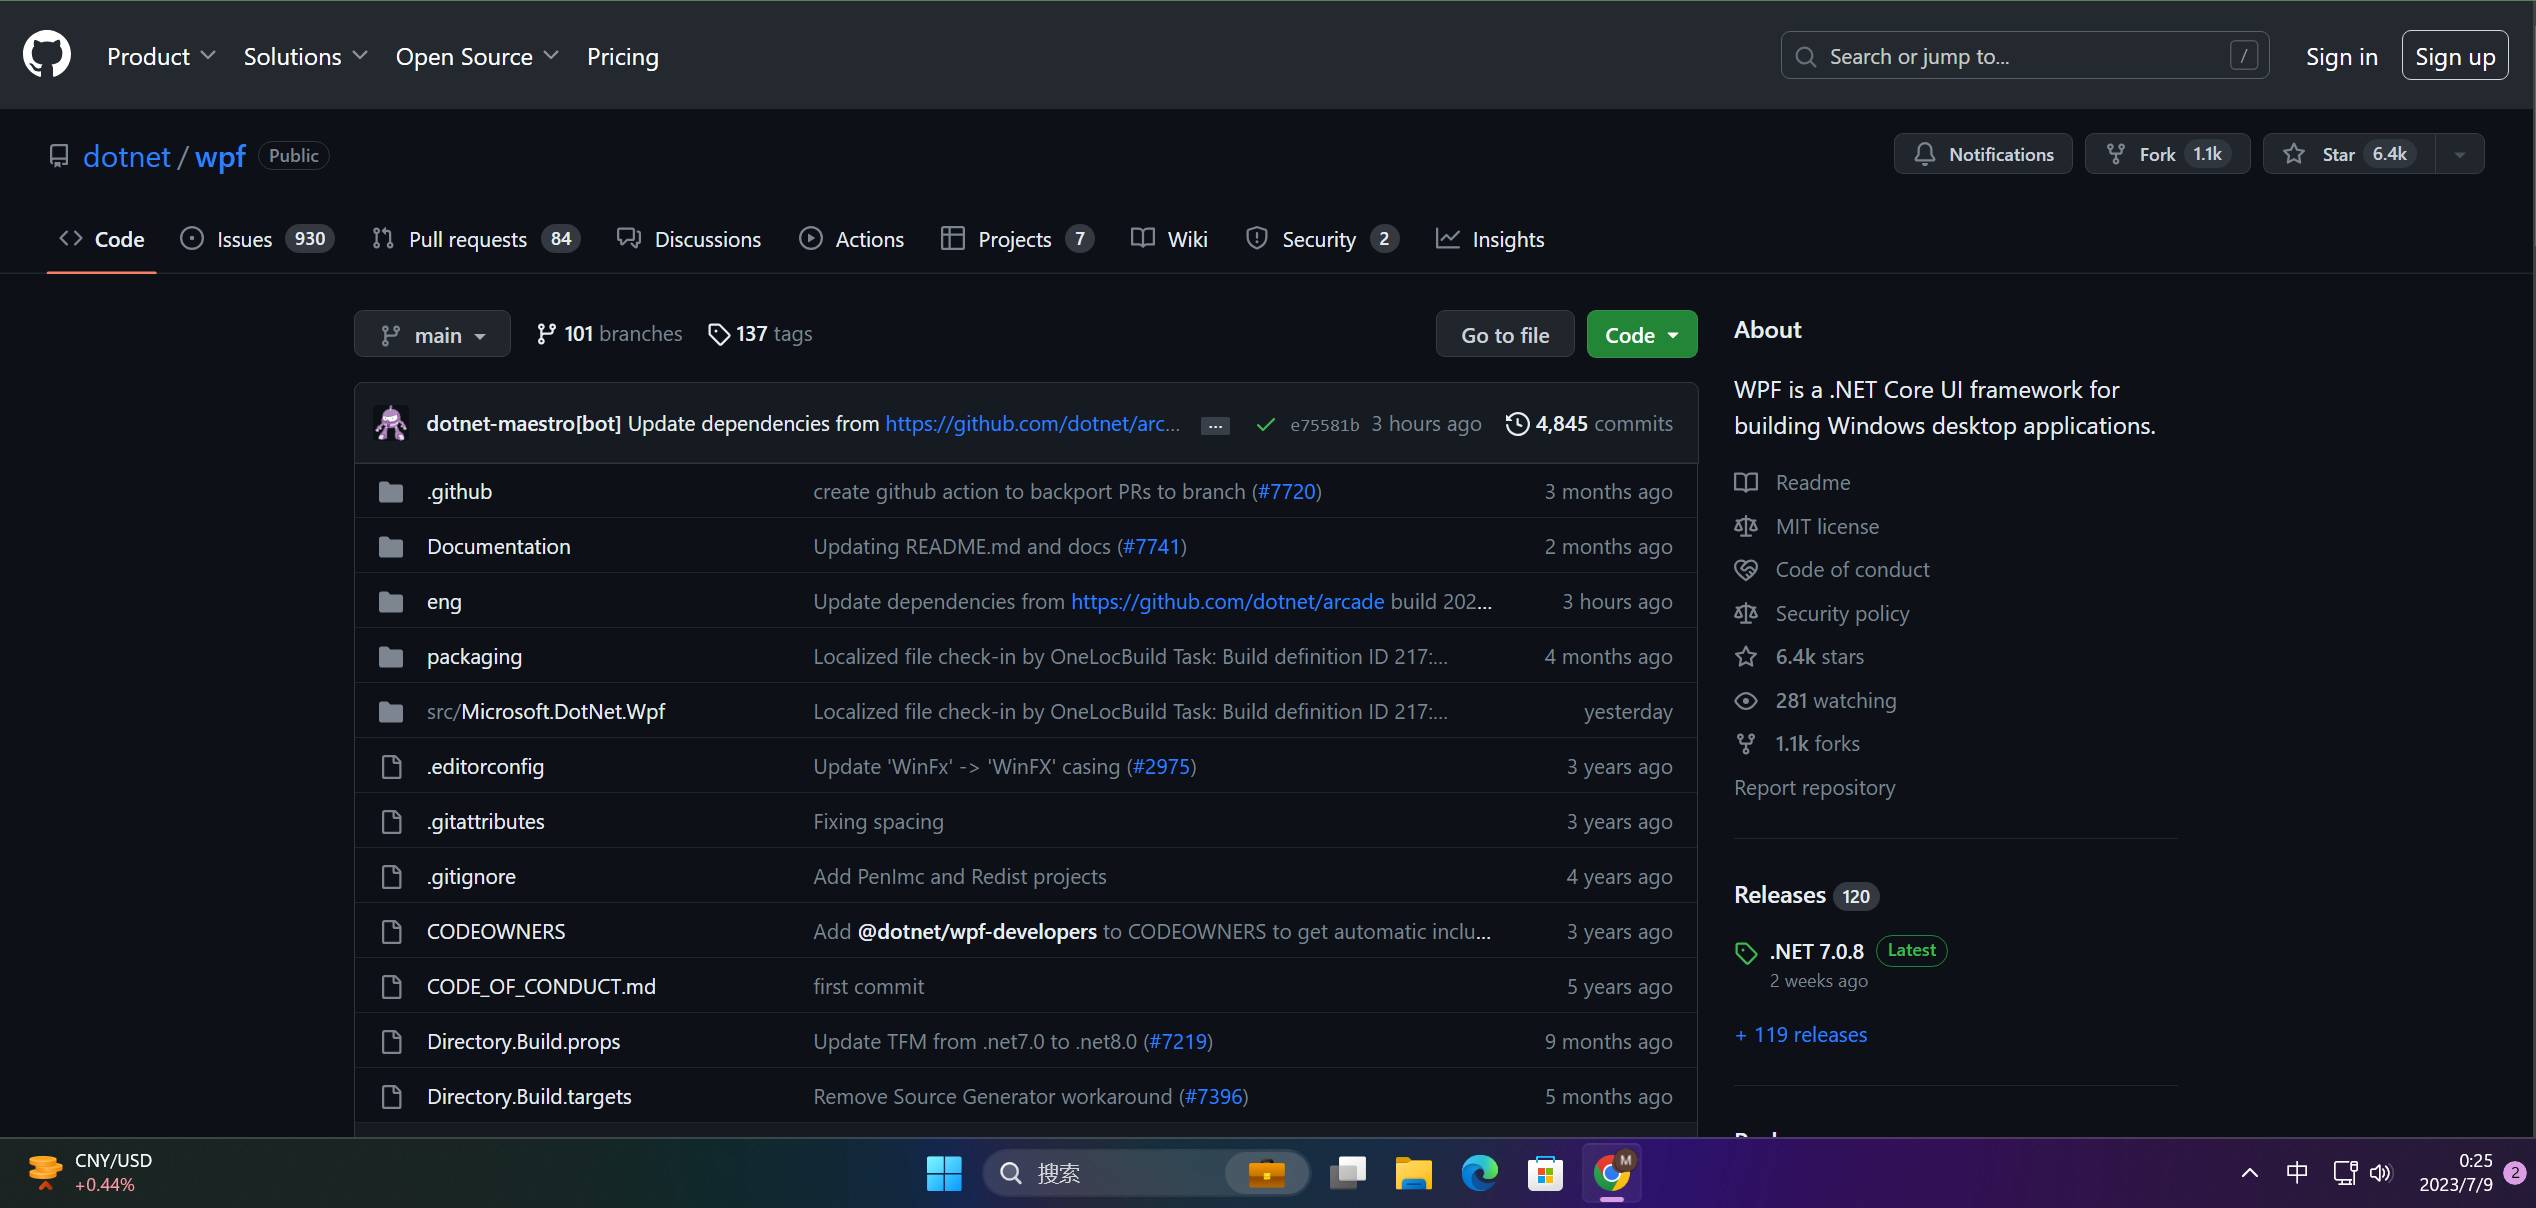
Task: Switch to the Pull requests tab
Action: point(467,239)
